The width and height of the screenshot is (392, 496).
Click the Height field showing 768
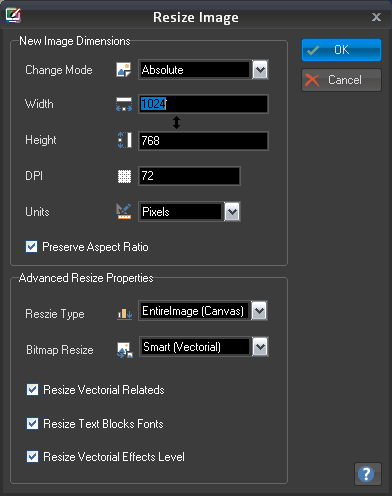point(203,141)
